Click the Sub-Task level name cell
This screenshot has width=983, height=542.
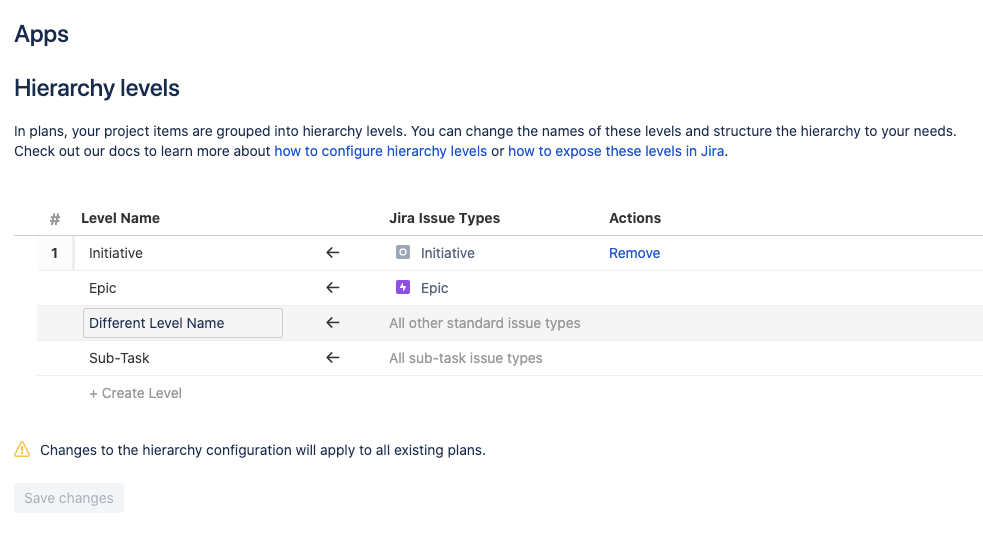[x=119, y=358]
